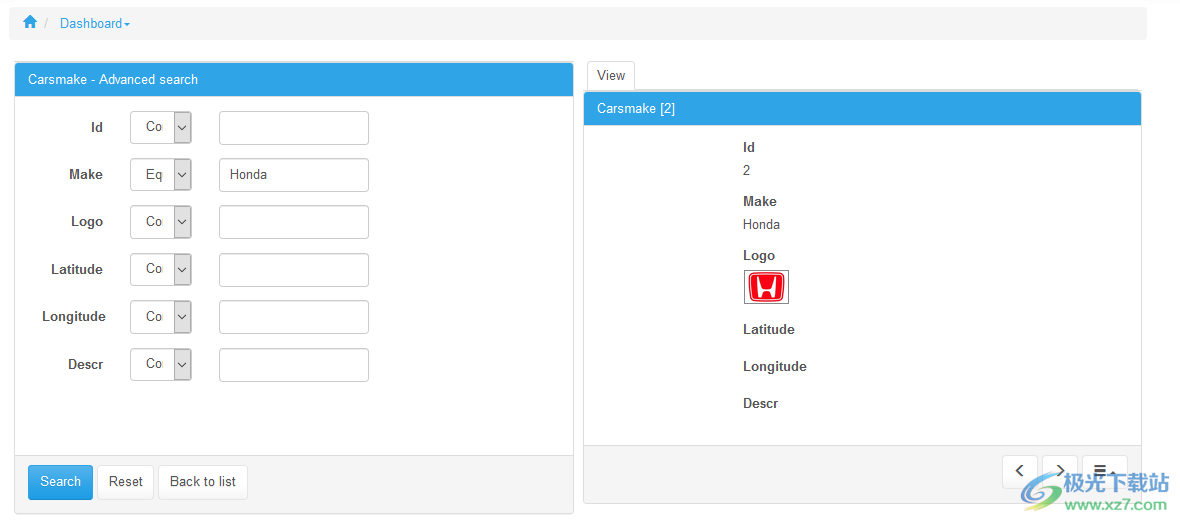
Task: Open the Make operator dropdown
Action: tap(161, 174)
